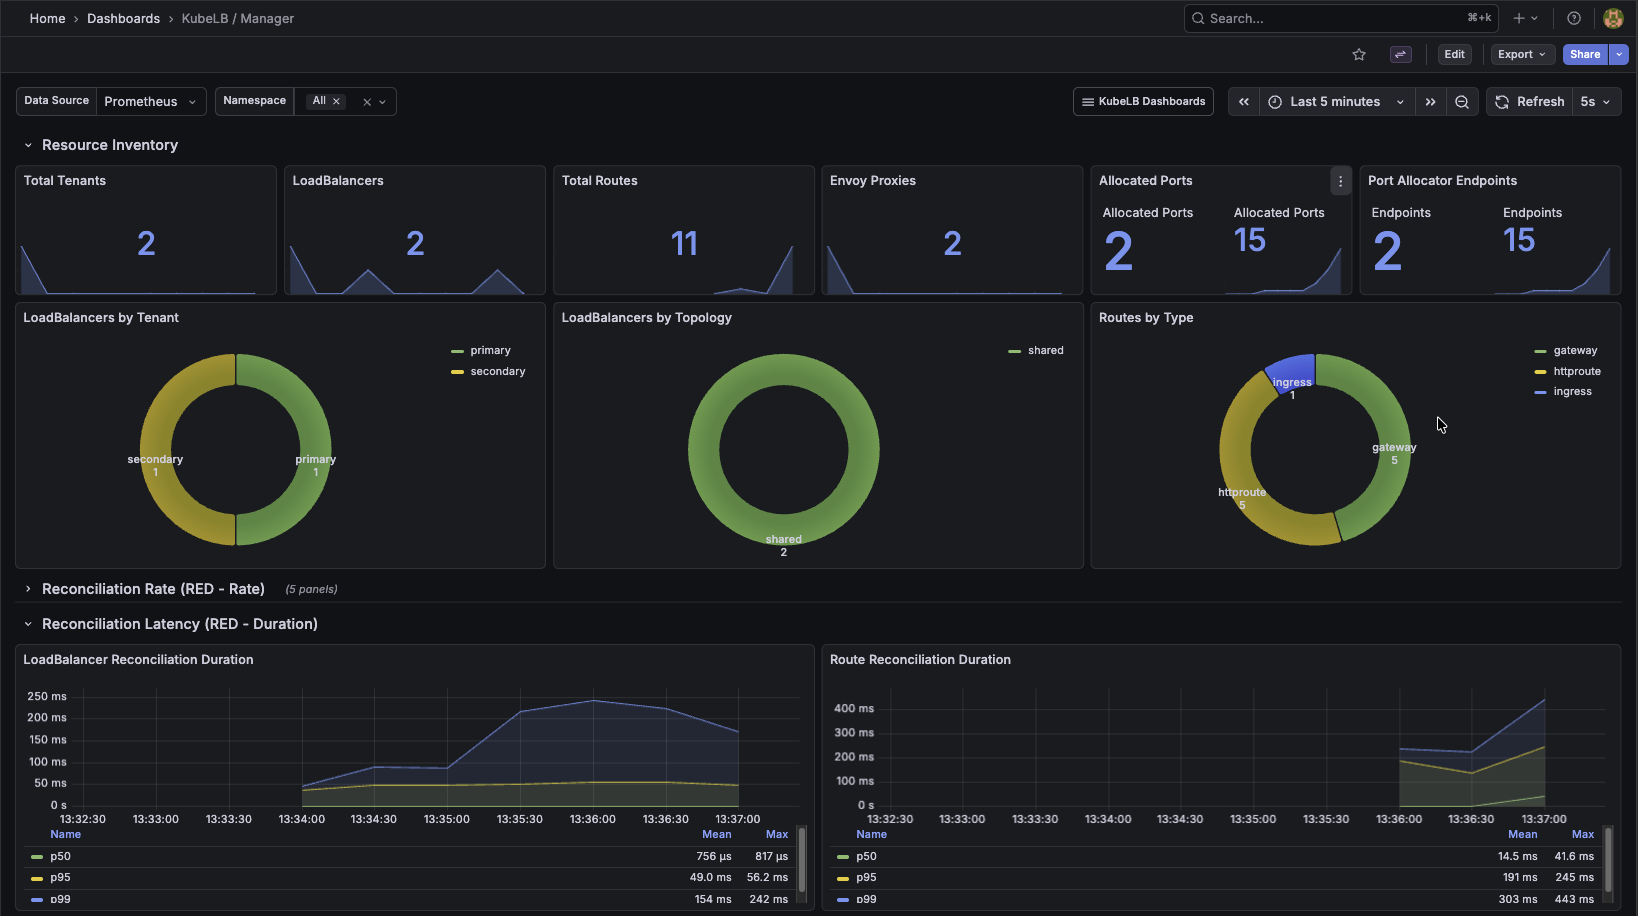
Task: Click the plus icon to create new item
Action: point(1519,18)
